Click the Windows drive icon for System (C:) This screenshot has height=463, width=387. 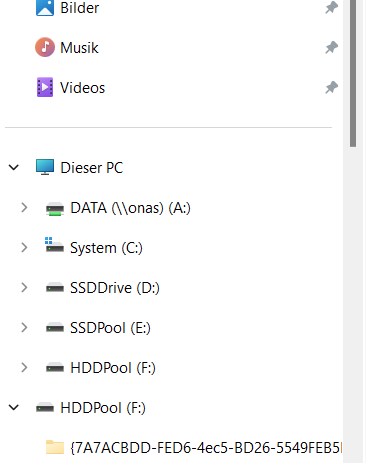tap(54, 245)
